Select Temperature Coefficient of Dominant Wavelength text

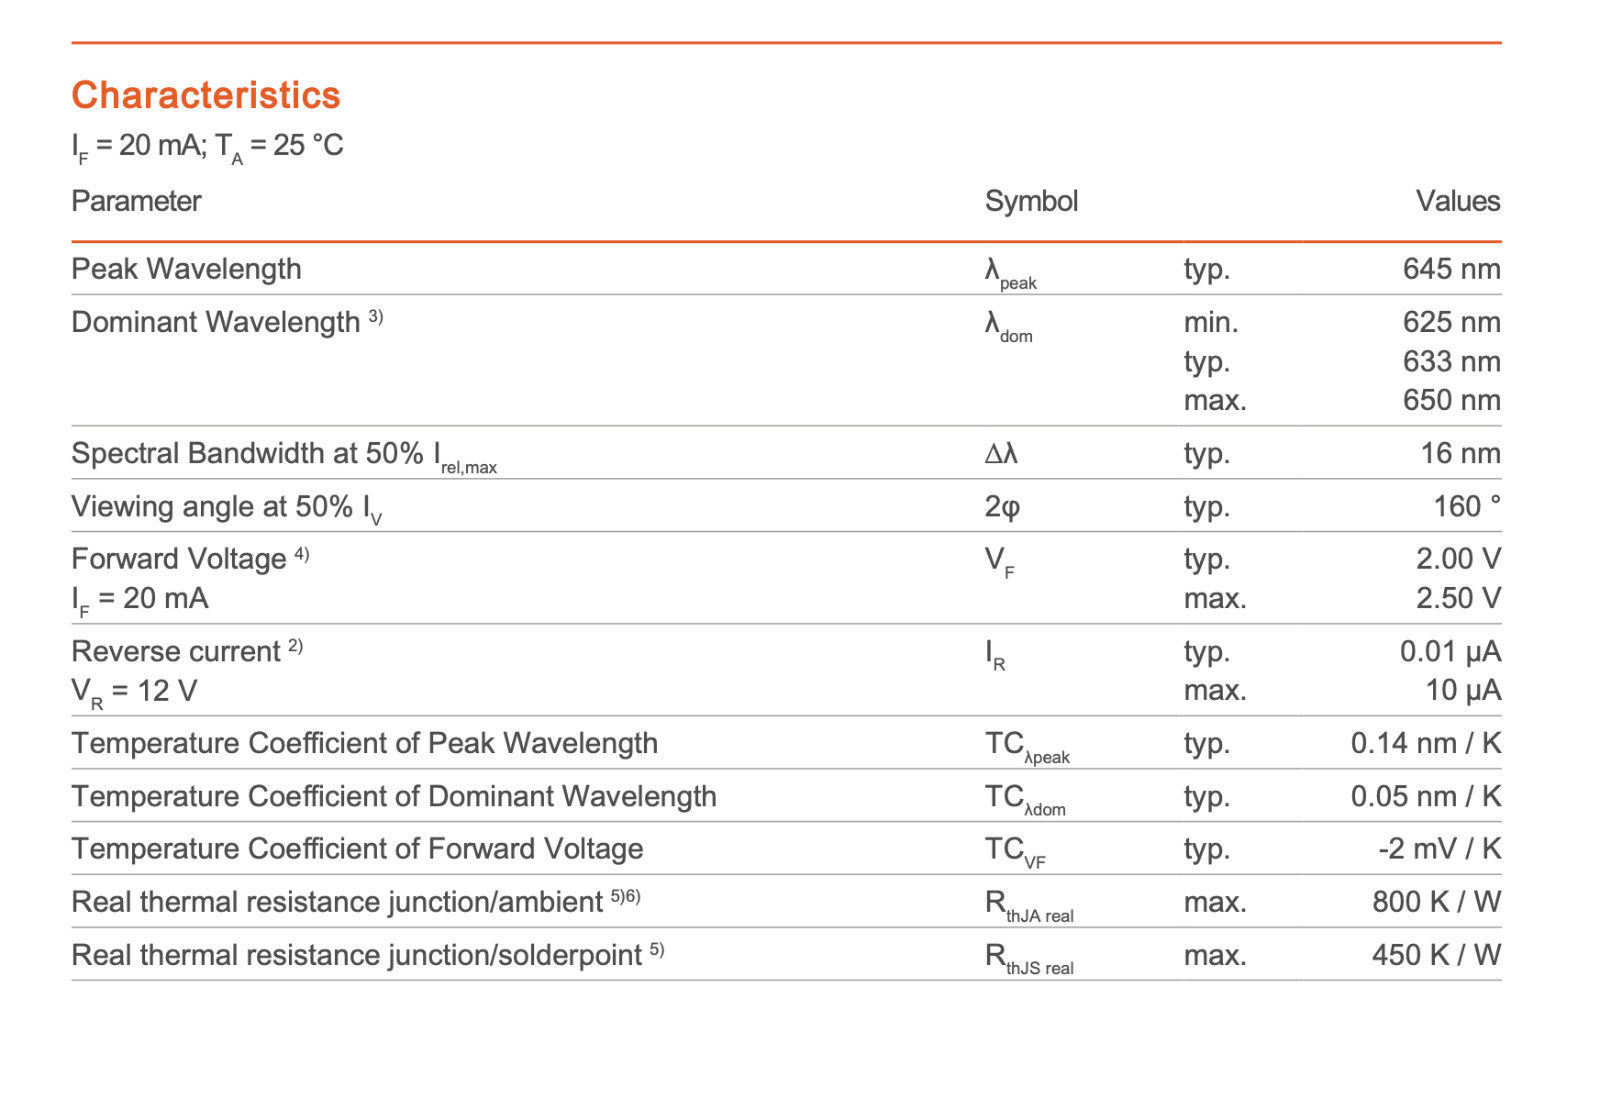coord(394,796)
